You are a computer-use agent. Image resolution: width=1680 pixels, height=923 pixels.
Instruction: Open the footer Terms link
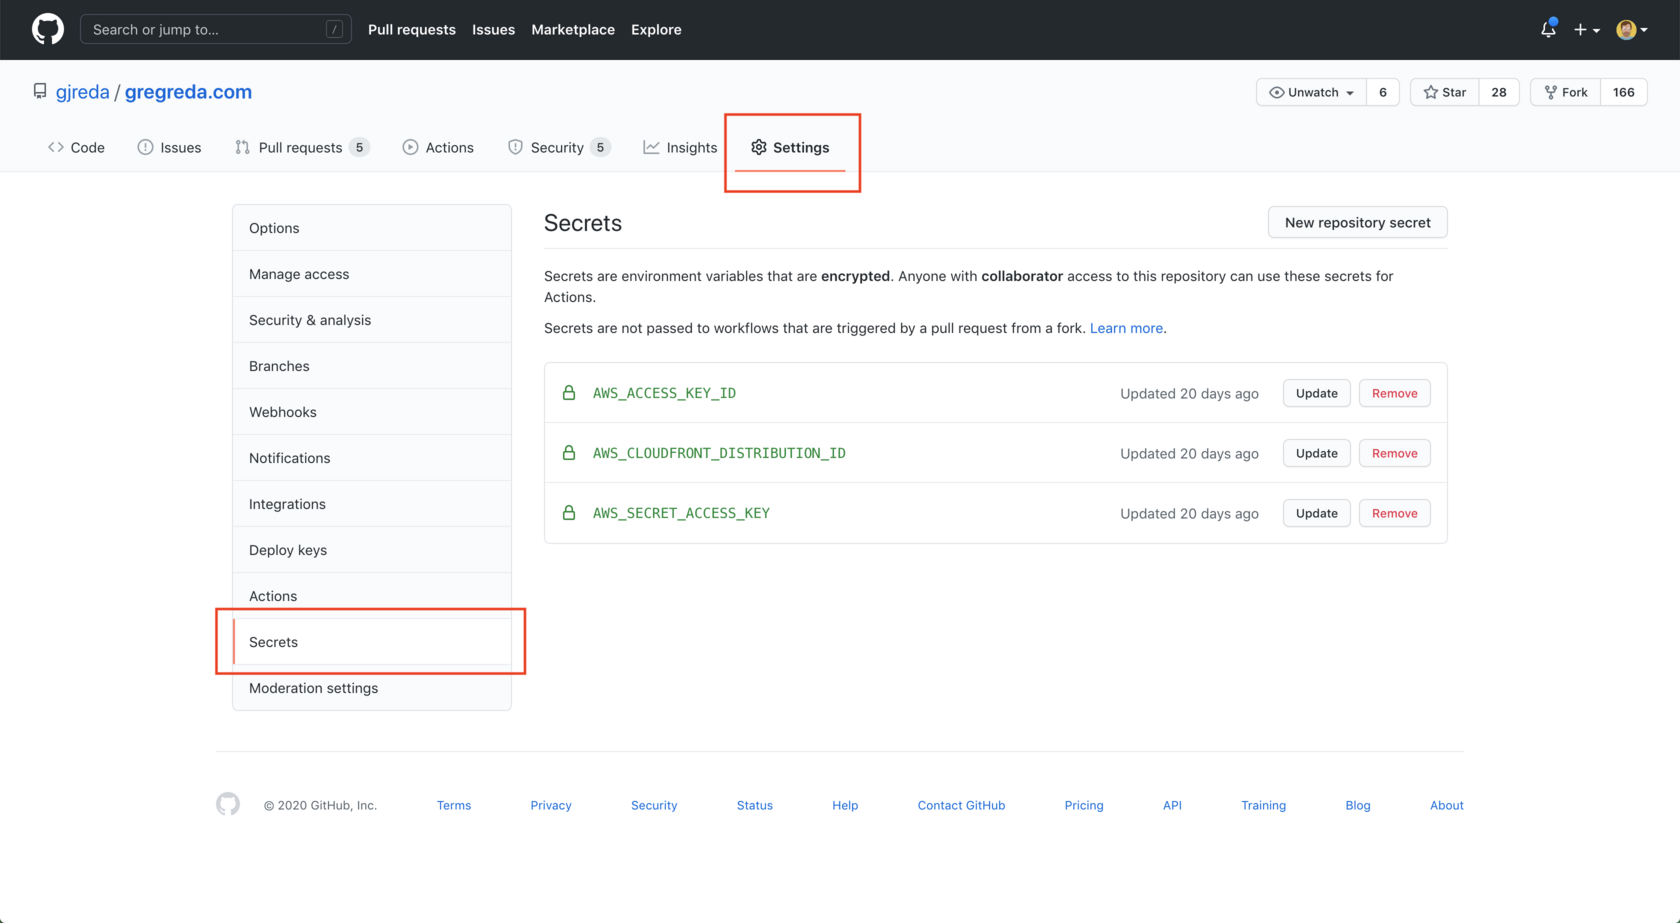tap(454, 805)
